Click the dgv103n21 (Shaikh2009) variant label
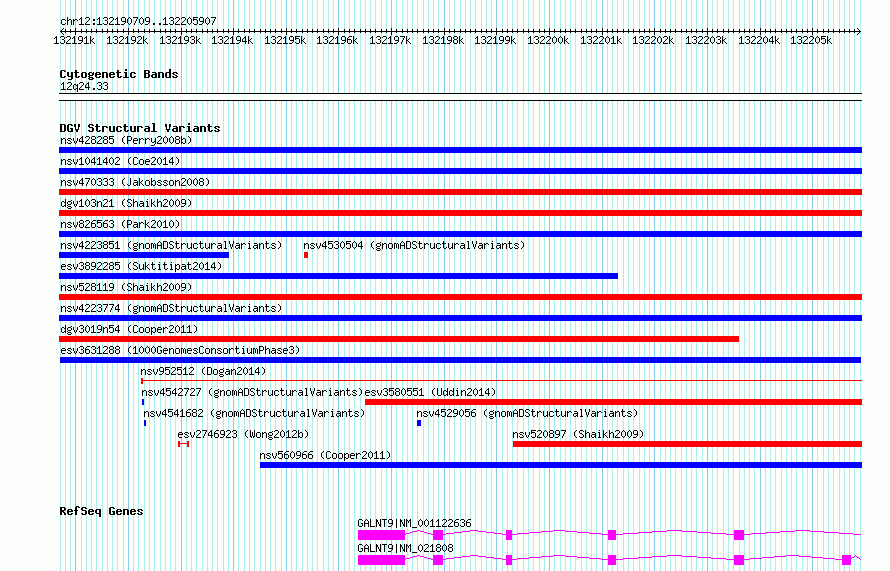Screen dimensions: 890x571 click(x=126, y=203)
